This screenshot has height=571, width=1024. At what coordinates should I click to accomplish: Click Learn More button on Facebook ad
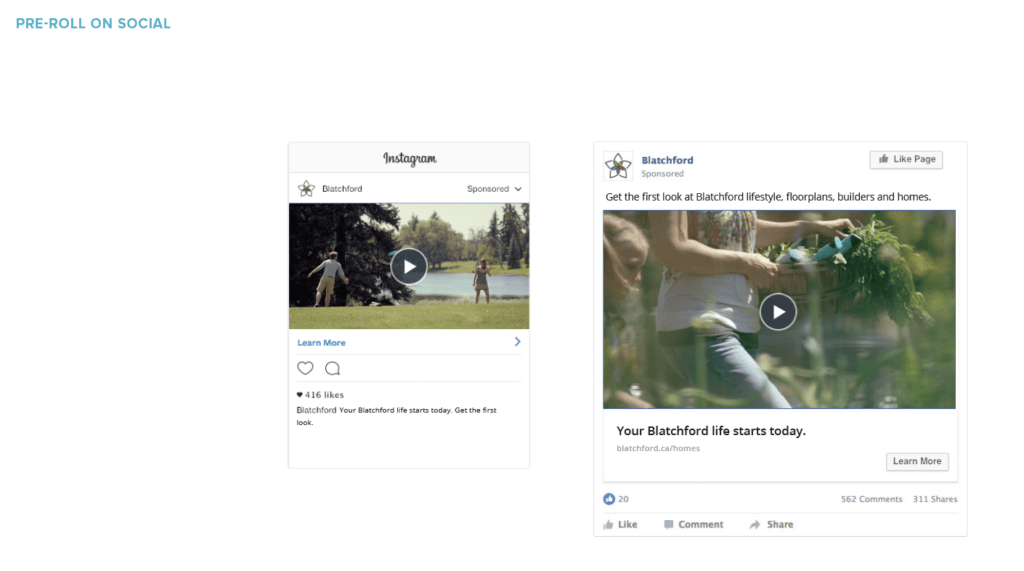(x=916, y=461)
